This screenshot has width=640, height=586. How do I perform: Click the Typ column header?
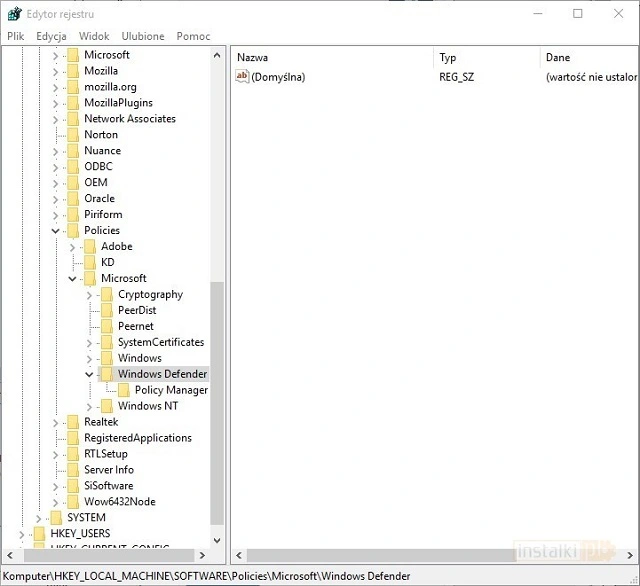(485, 58)
